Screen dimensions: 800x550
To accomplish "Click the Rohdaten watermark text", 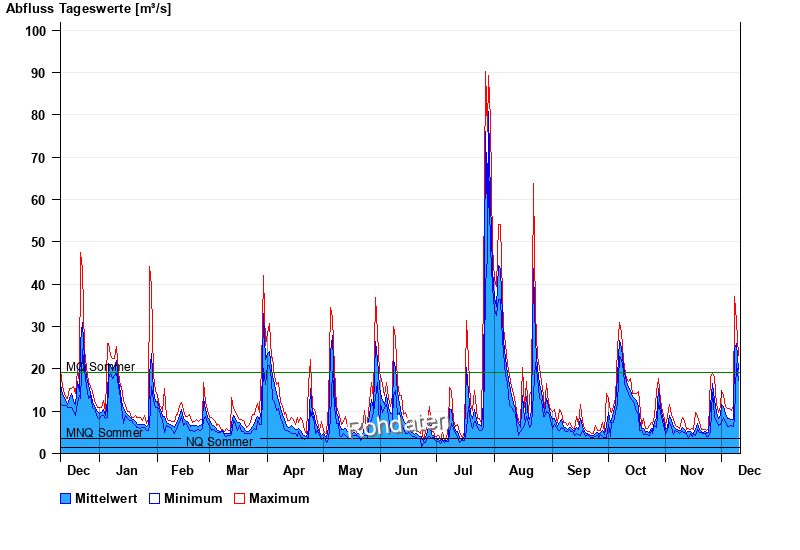I will coord(398,426).
